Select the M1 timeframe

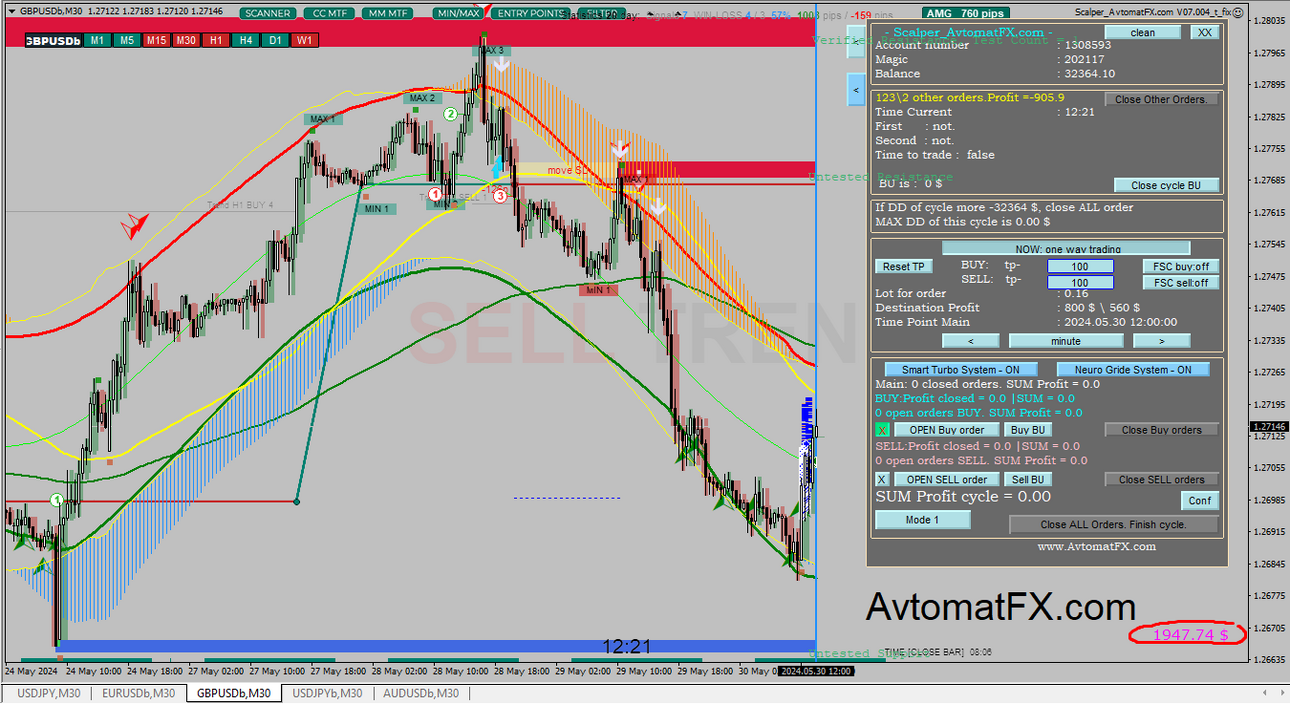pyautogui.click(x=96, y=40)
